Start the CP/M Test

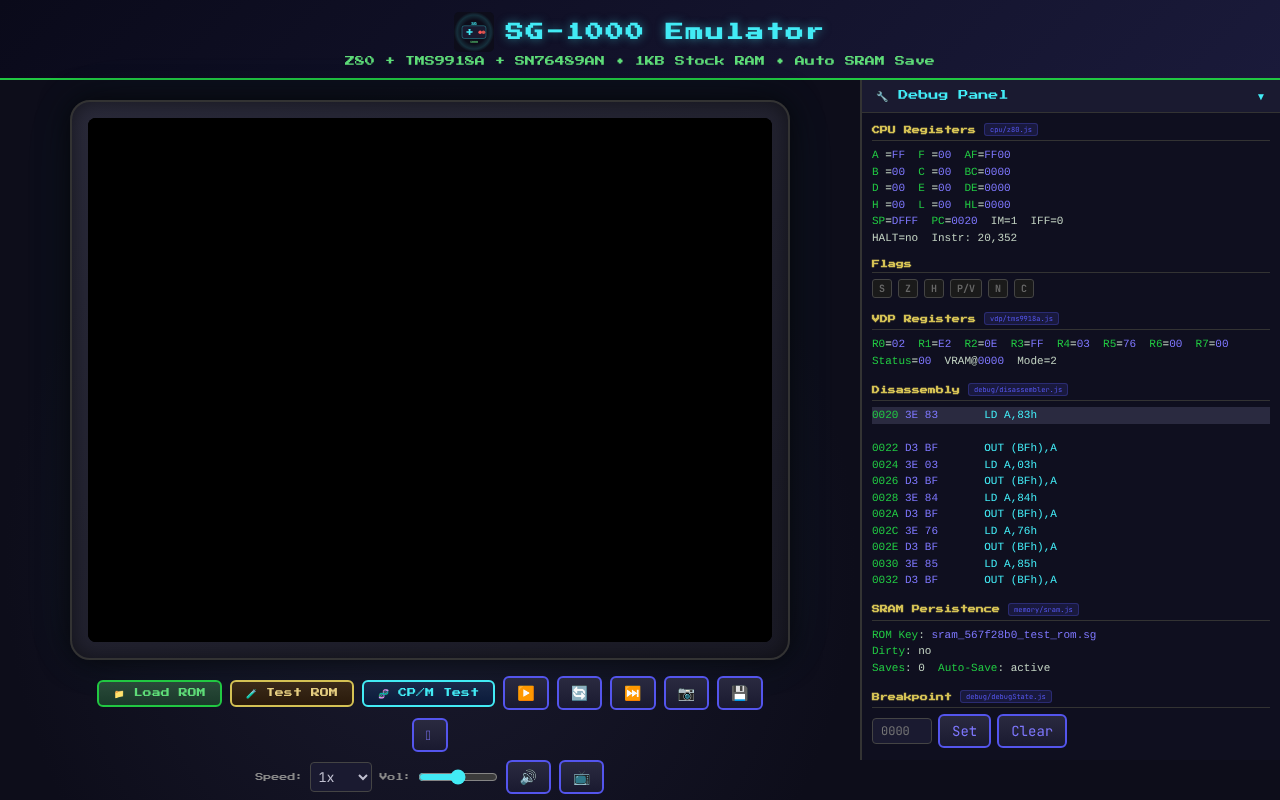[x=428, y=693]
